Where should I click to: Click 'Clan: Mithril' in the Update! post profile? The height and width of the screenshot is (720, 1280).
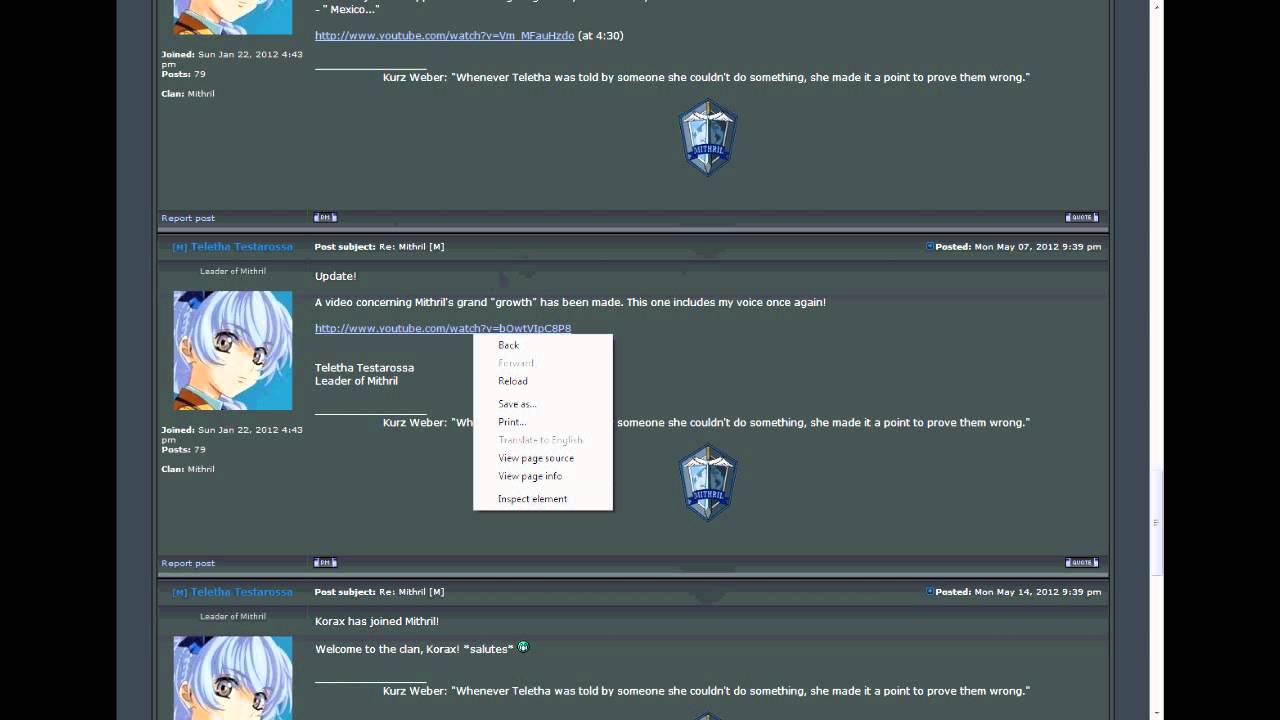click(188, 469)
